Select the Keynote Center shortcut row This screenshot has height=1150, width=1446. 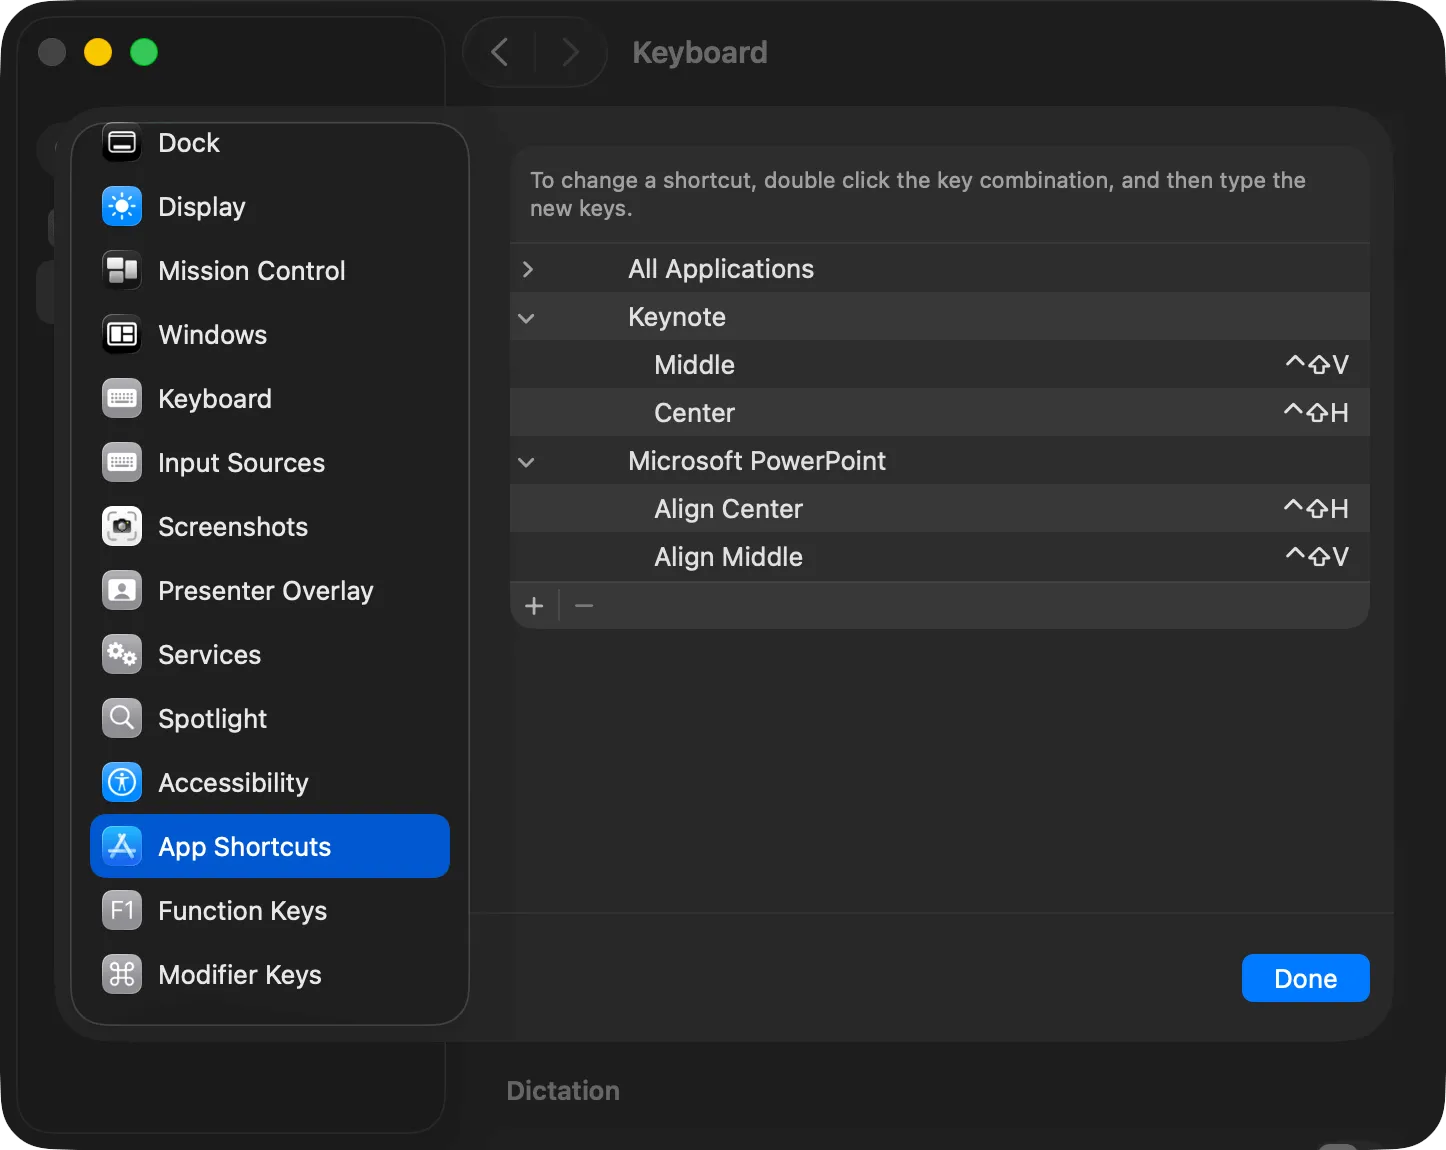point(938,413)
